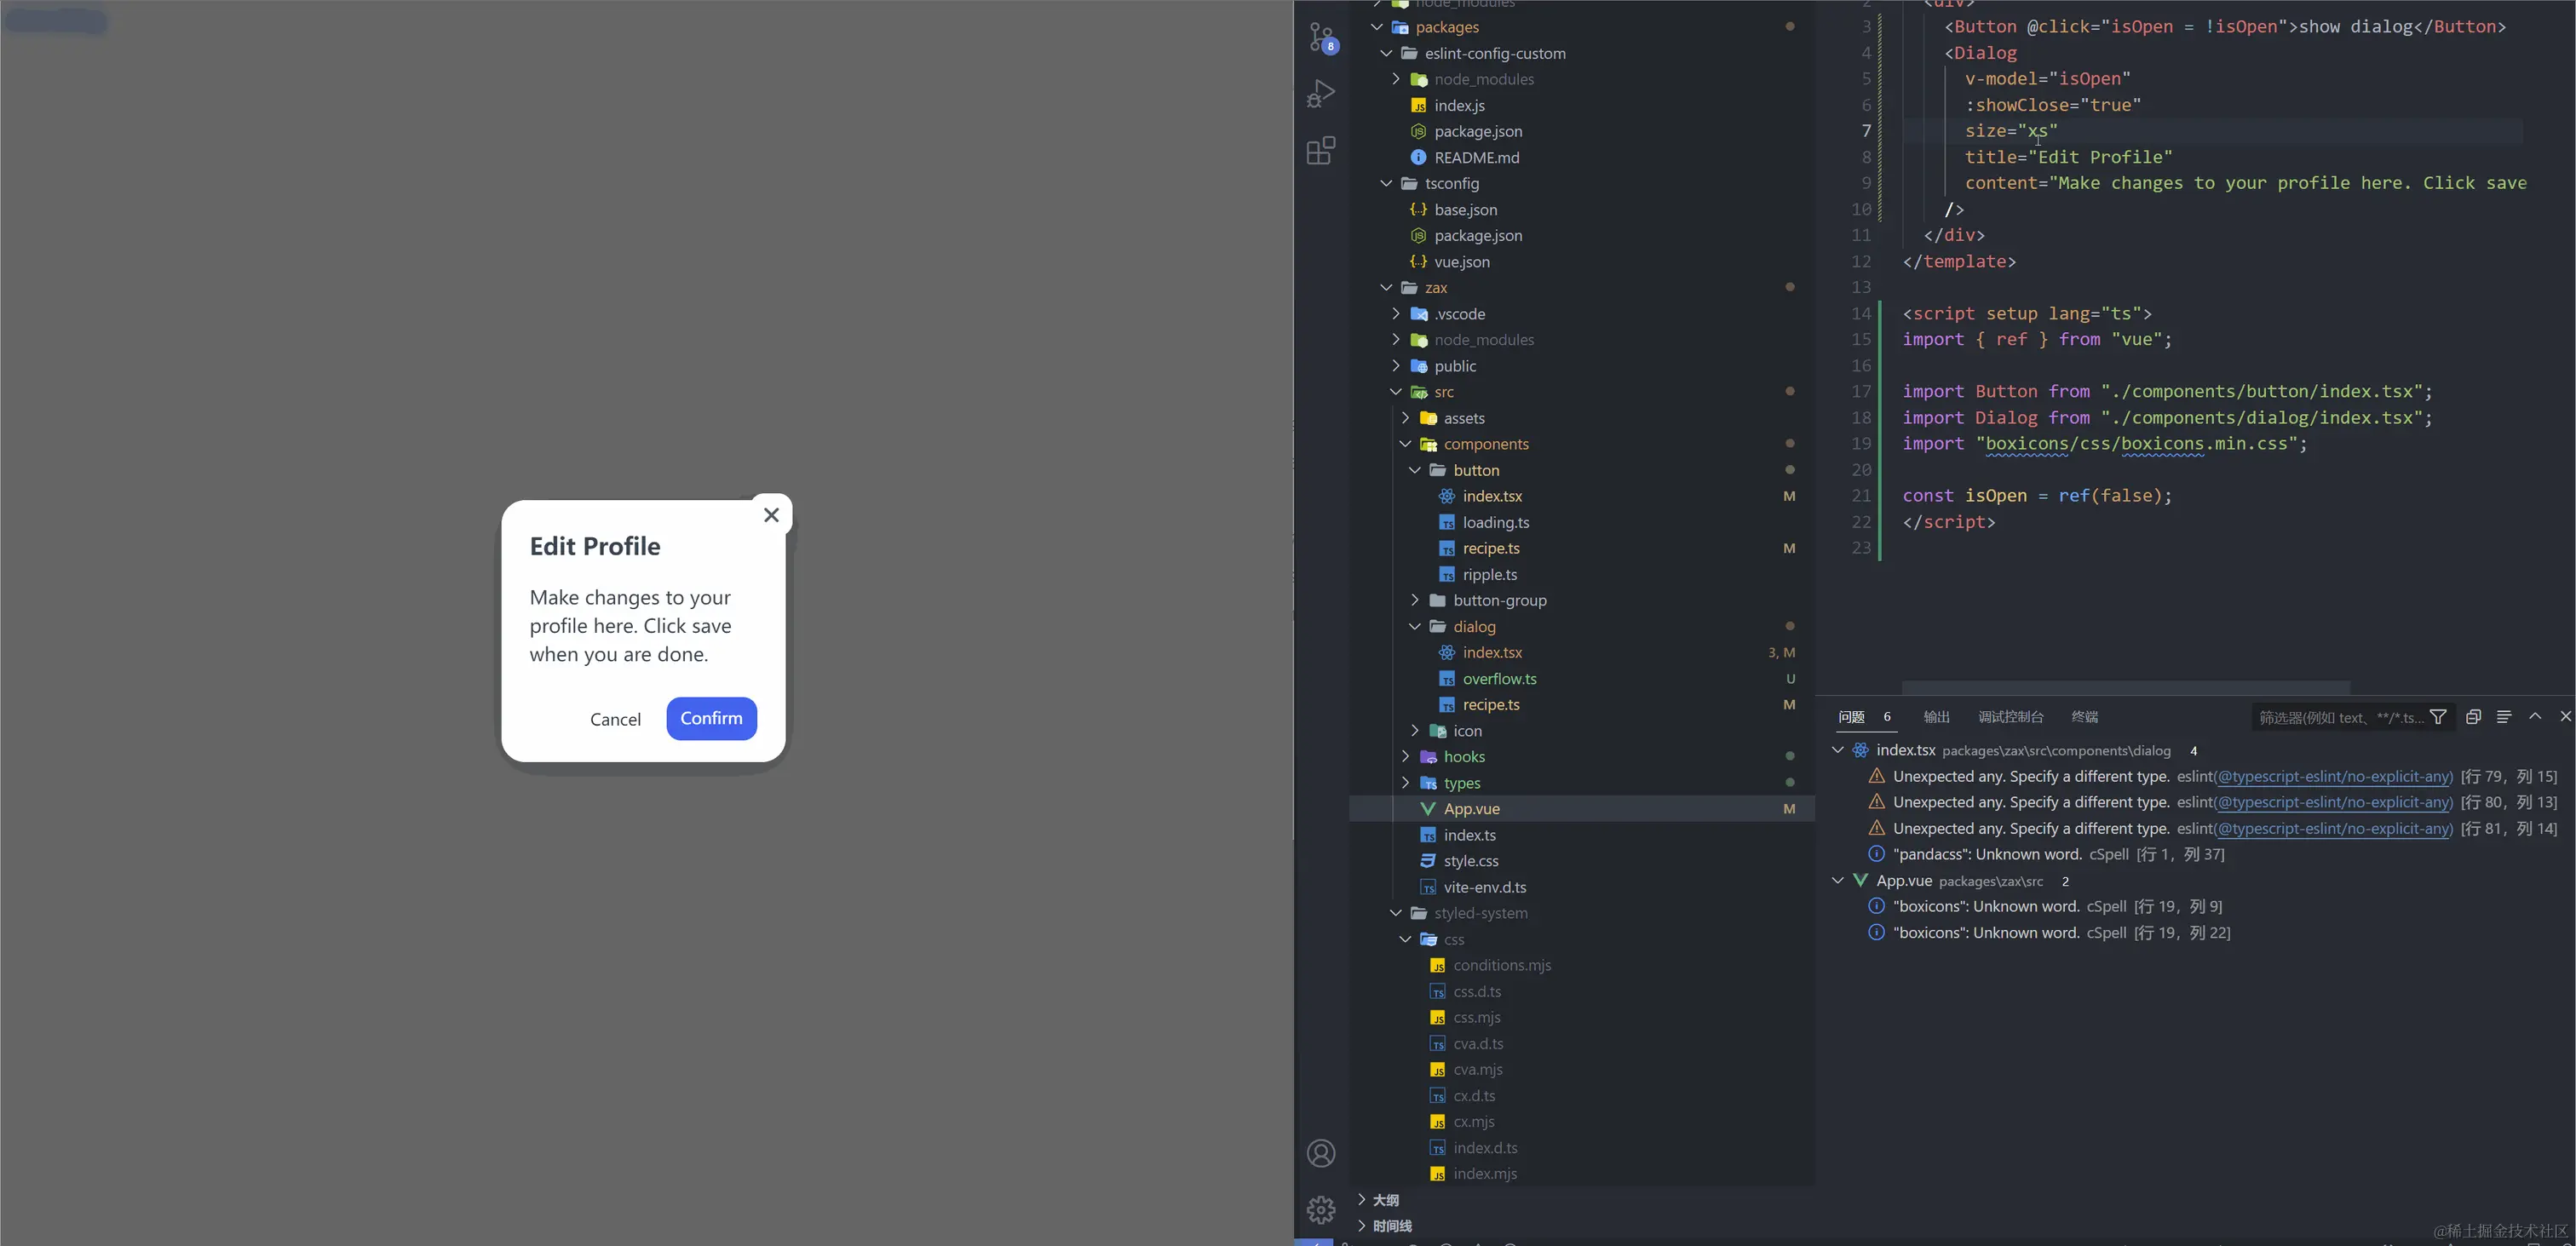Click the Accounts icon in activity bar

click(1321, 1153)
